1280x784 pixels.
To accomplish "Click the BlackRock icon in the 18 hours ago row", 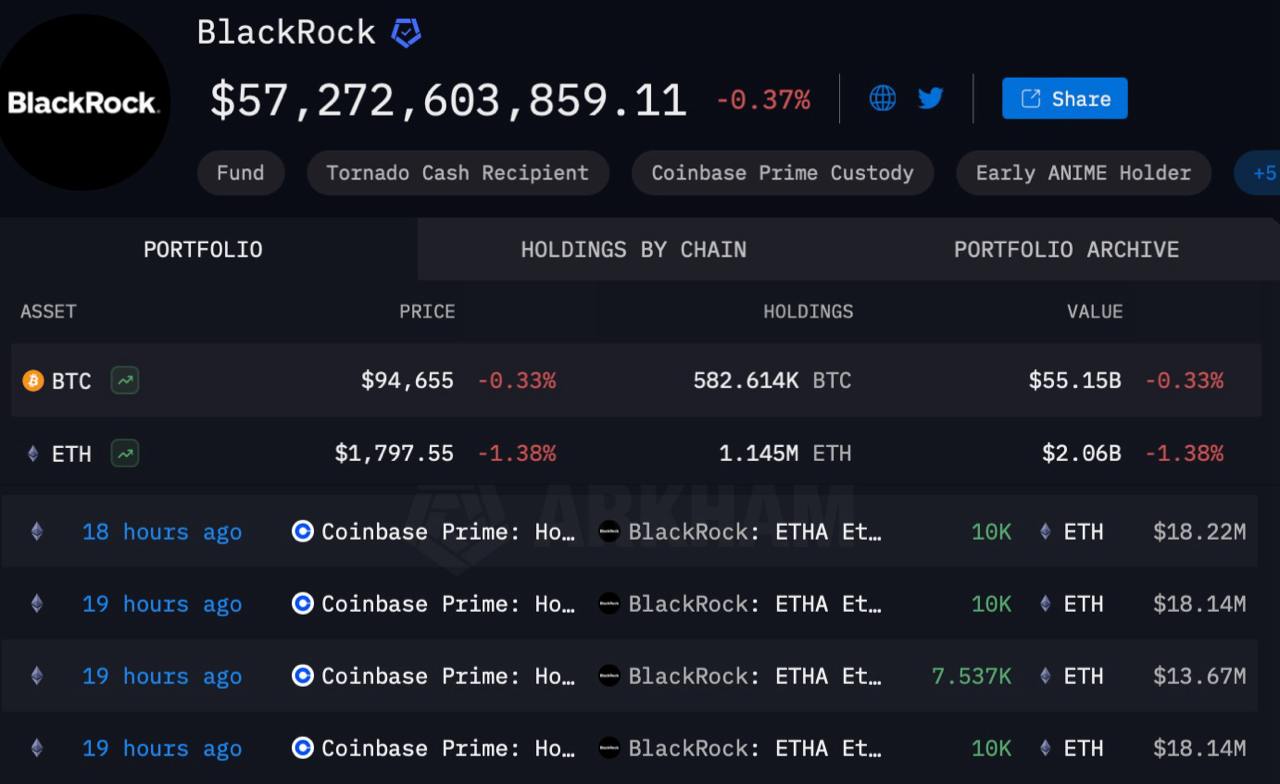I will 609,531.
